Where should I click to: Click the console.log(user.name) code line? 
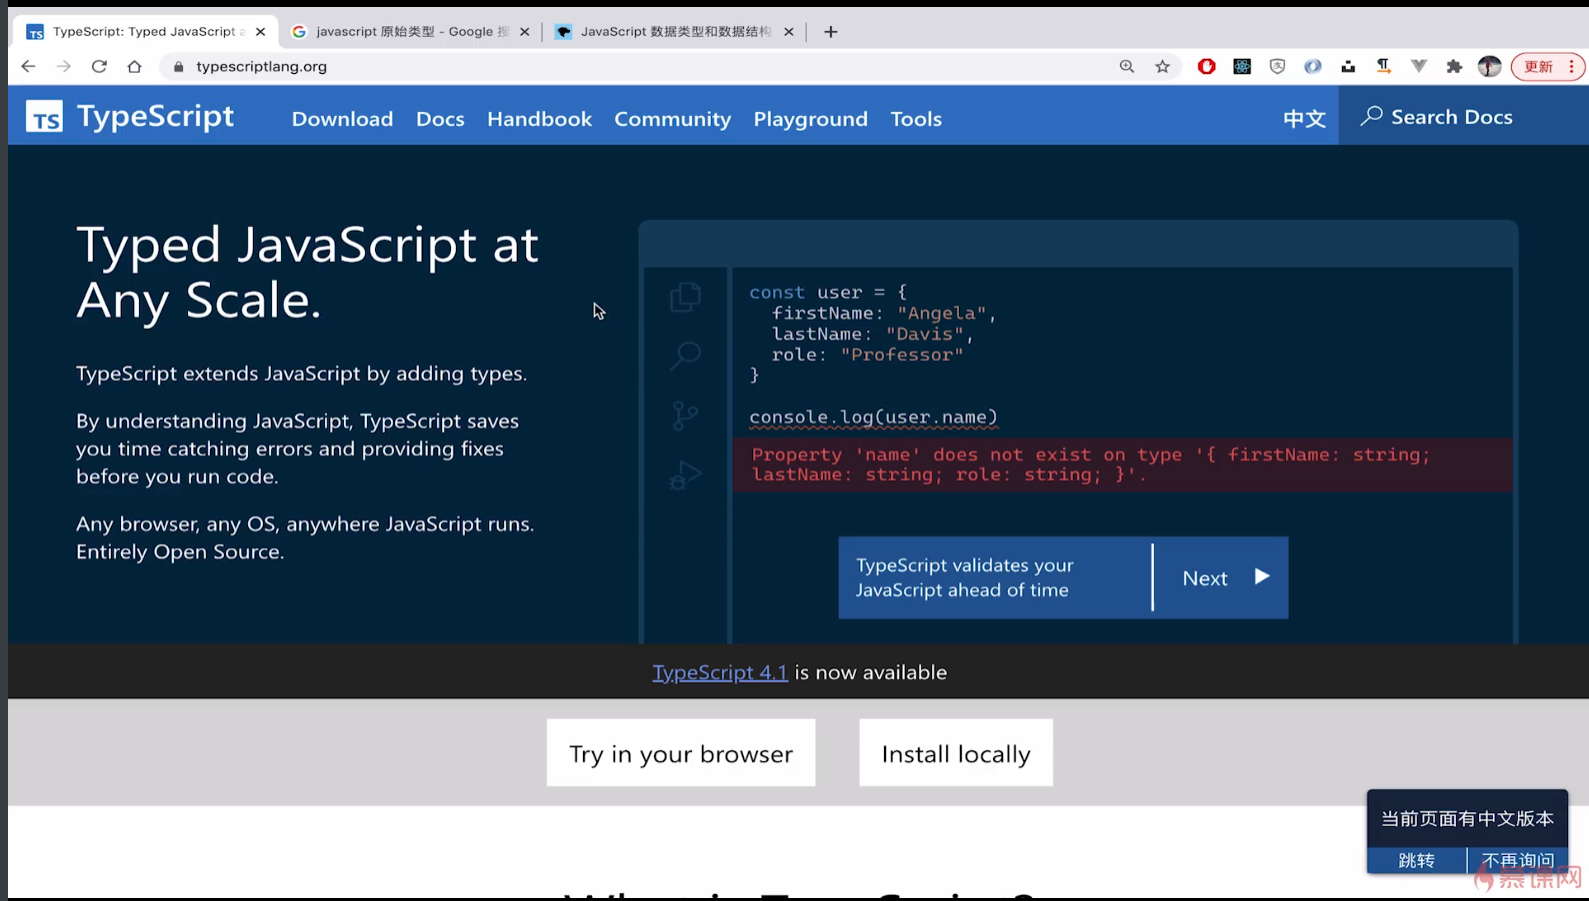[x=873, y=417]
